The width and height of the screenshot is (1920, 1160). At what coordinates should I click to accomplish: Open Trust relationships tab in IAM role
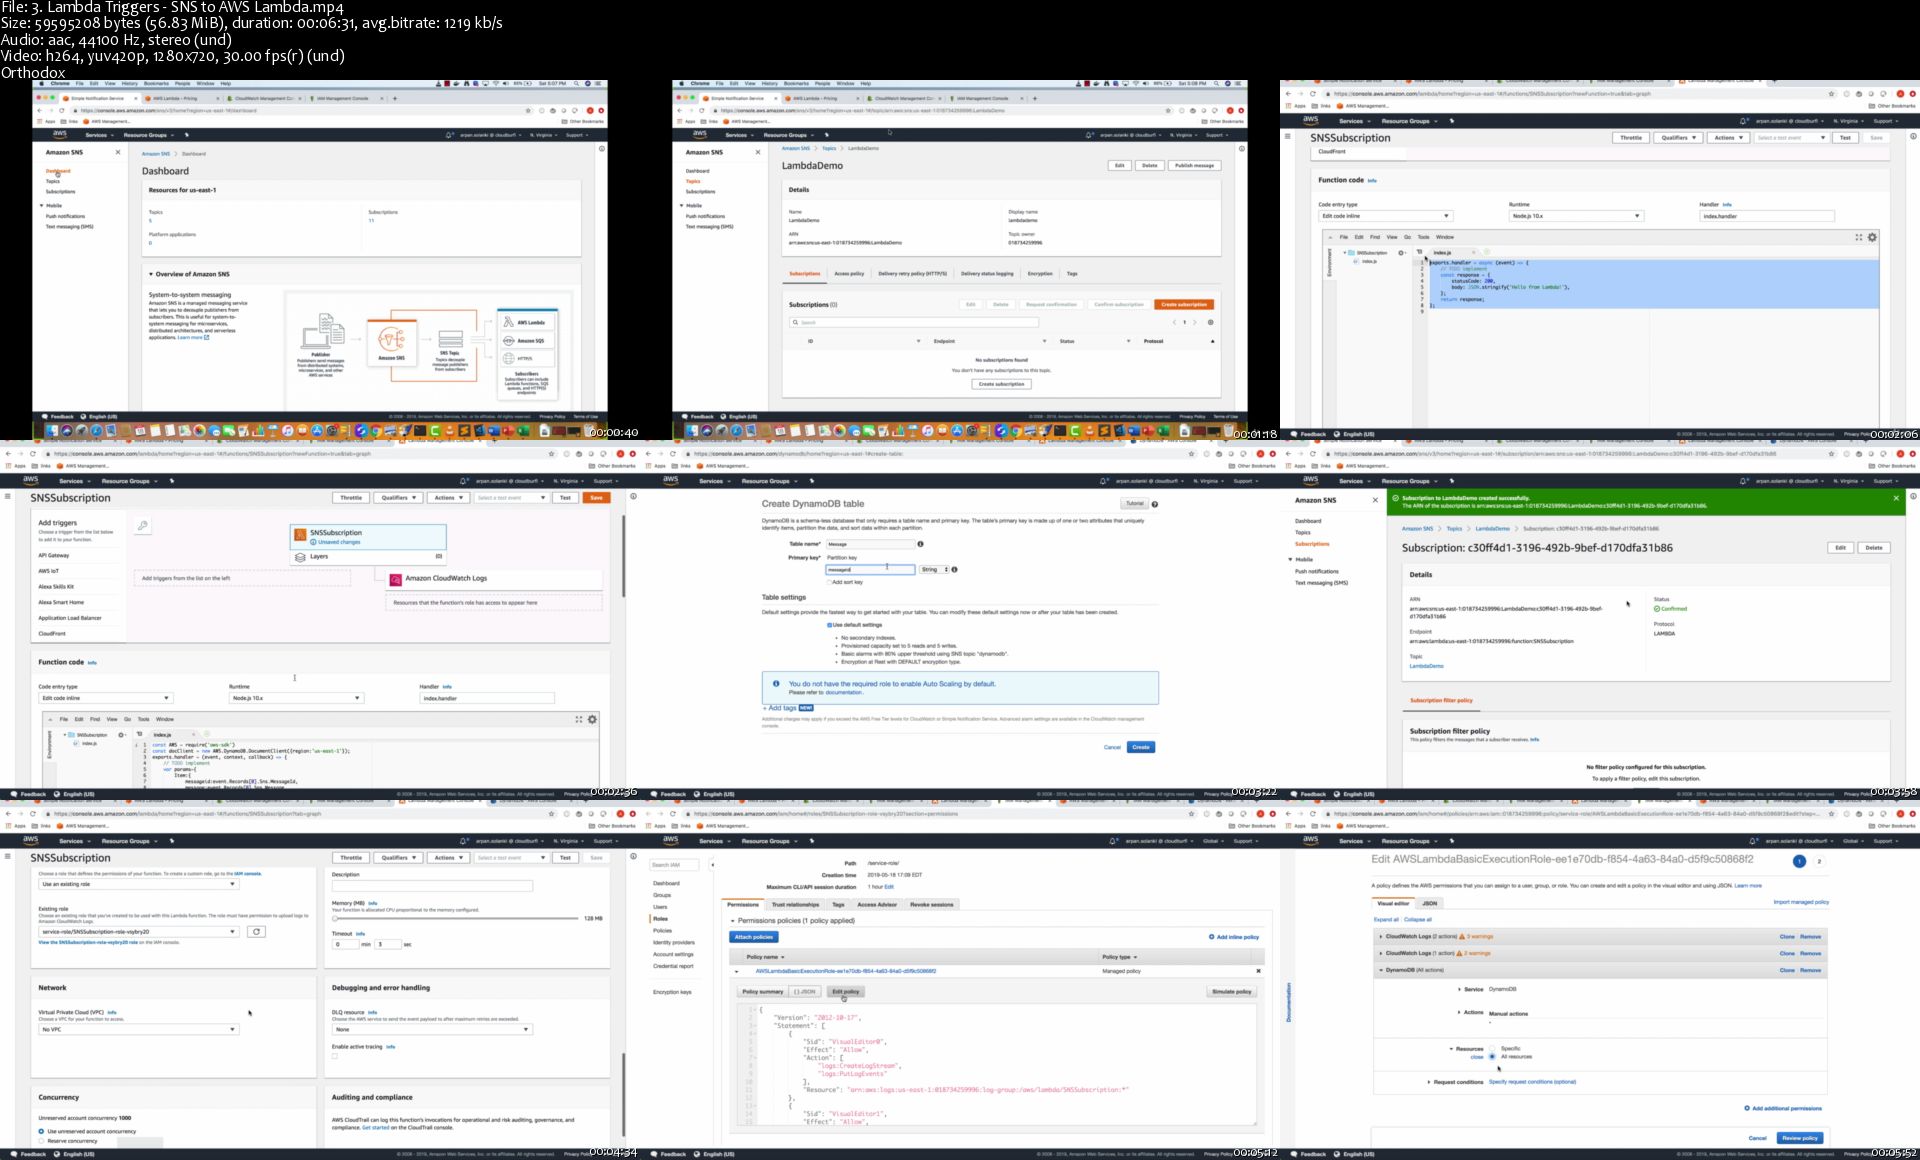click(795, 904)
